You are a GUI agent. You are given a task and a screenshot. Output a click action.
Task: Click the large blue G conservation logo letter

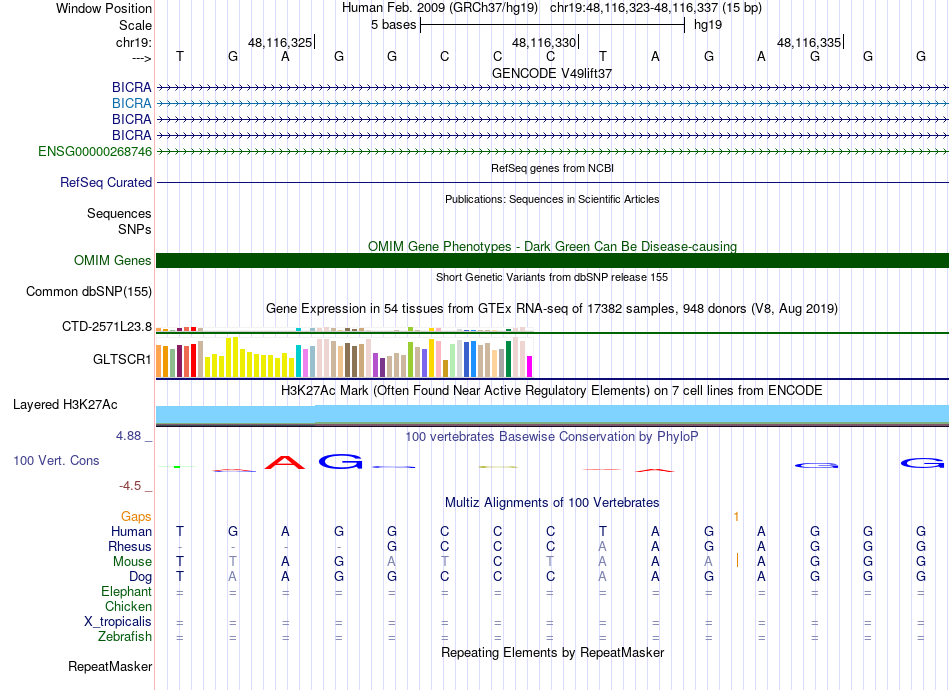pyautogui.click(x=340, y=462)
